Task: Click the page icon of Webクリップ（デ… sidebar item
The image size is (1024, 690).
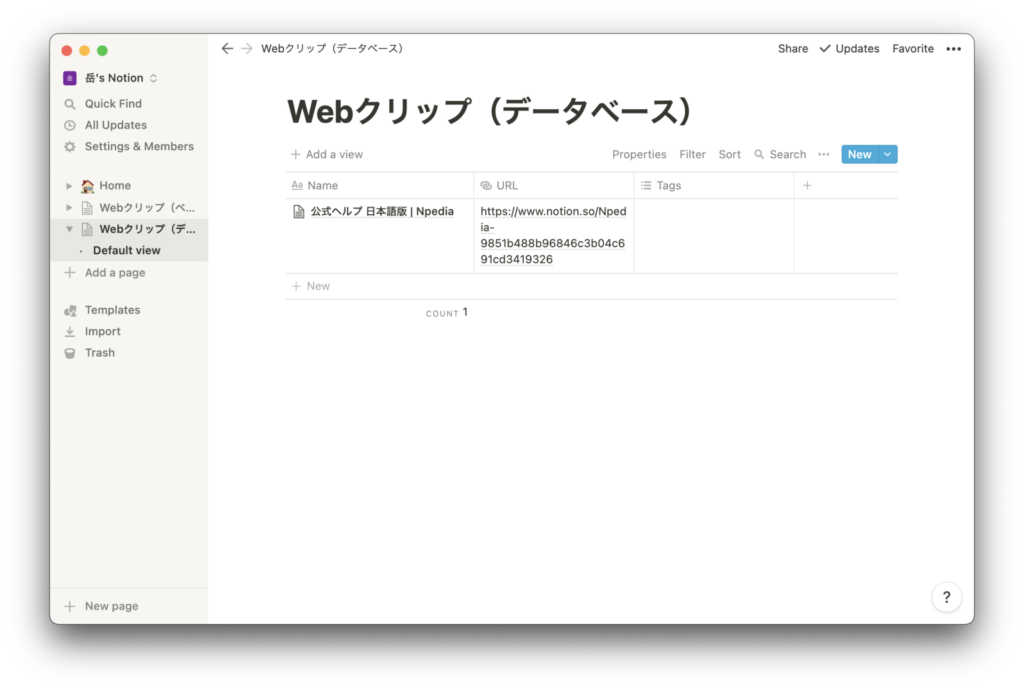Action: click(x=87, y=229)
